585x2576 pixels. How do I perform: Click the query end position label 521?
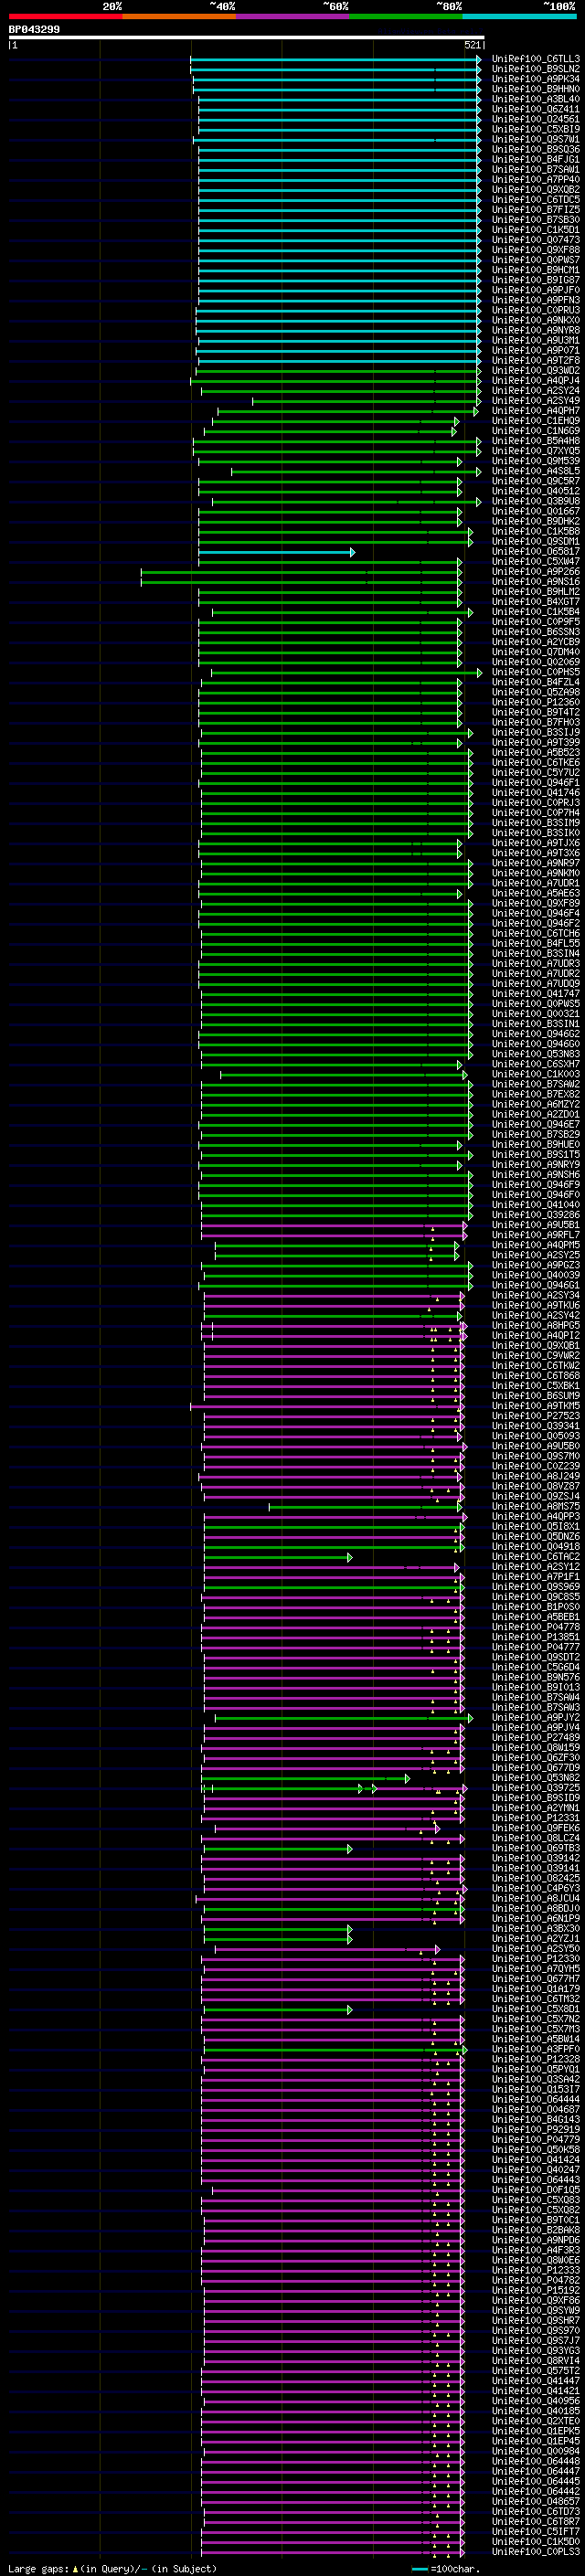coord(473,45)
